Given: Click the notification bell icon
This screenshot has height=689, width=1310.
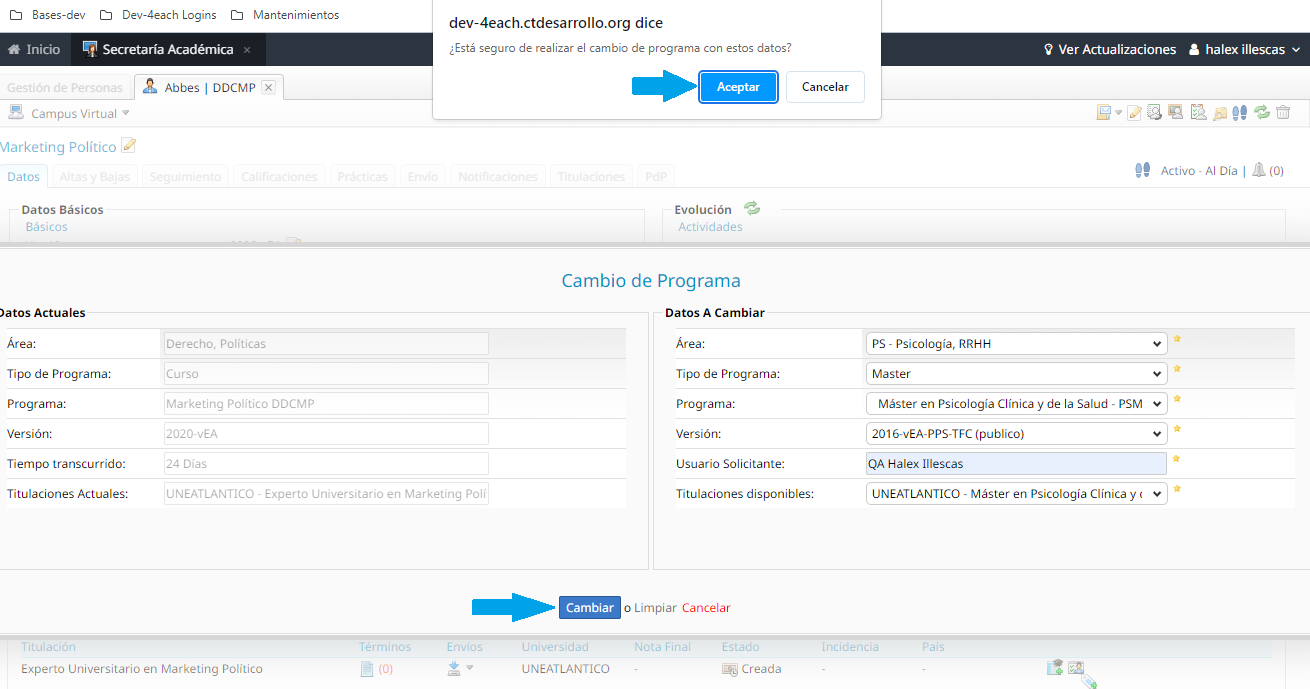Looking at the screenshot, I should pyautogui.click(x=1258, y=170).
